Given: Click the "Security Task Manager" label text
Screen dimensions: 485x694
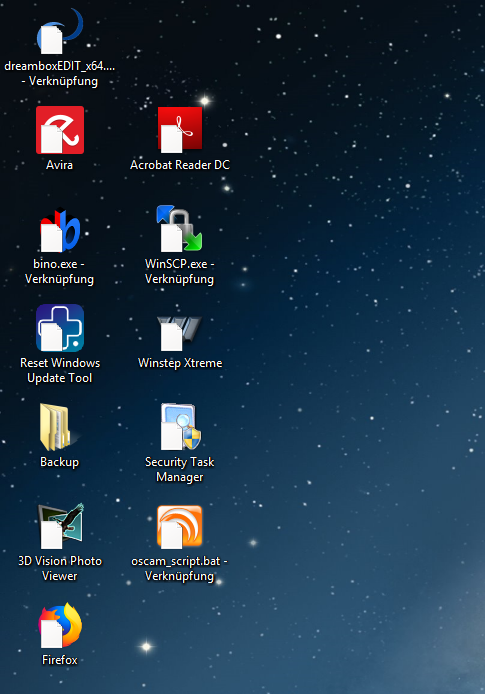Looking at the screenshot, I should [180, 470].
